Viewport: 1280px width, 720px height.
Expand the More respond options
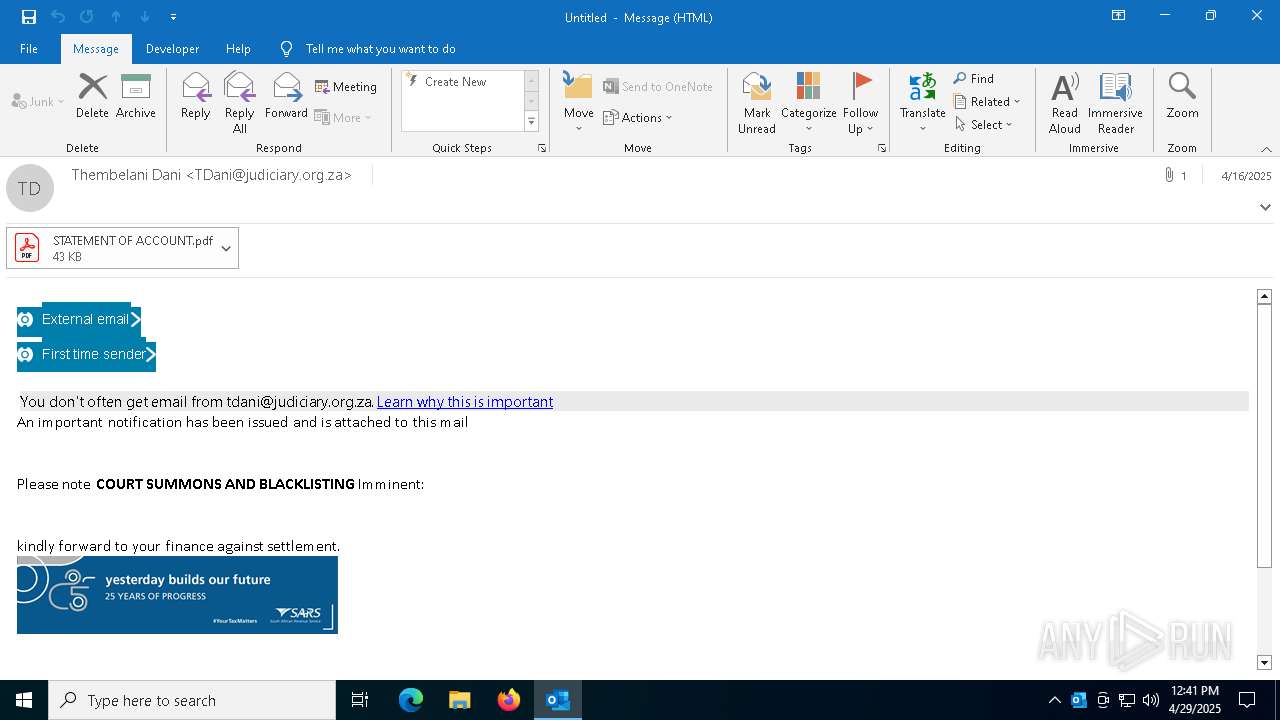[x=343, y=117]
